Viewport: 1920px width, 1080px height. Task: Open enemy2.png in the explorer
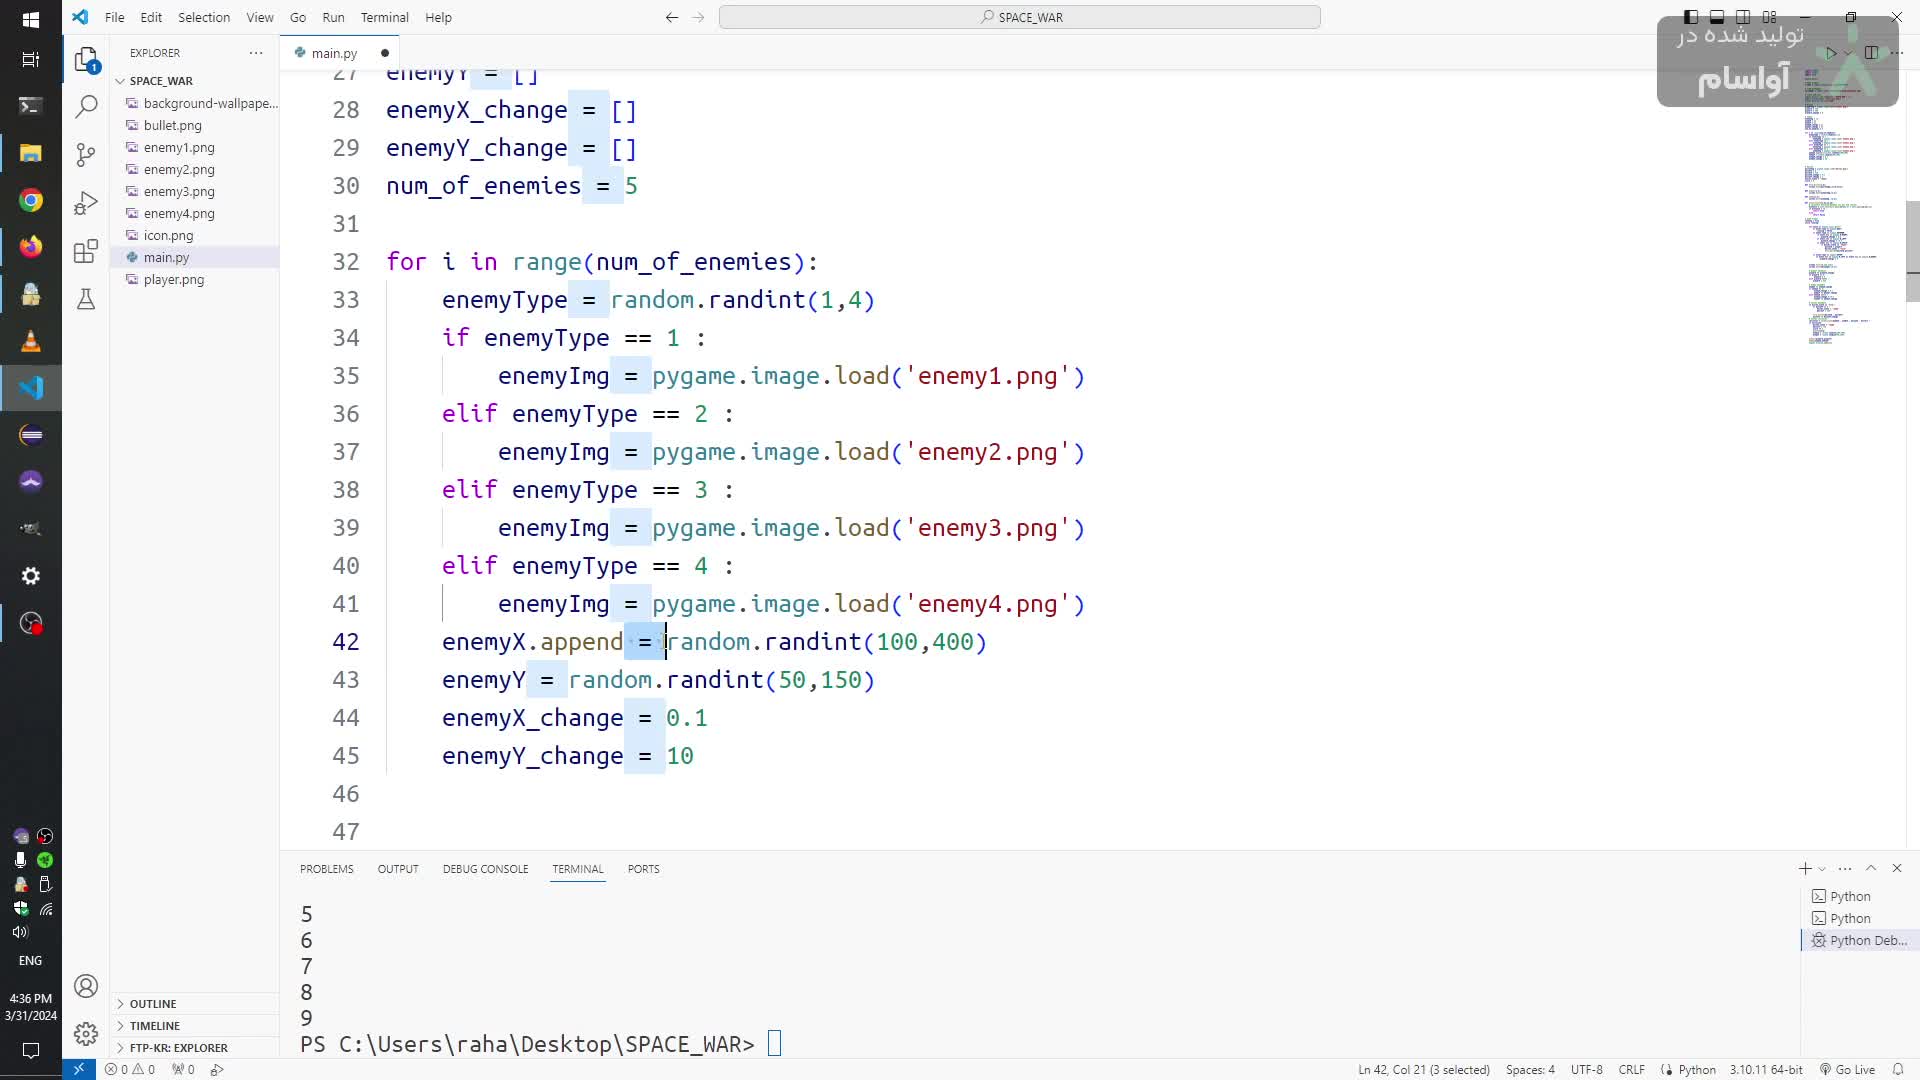coord(178,169)
